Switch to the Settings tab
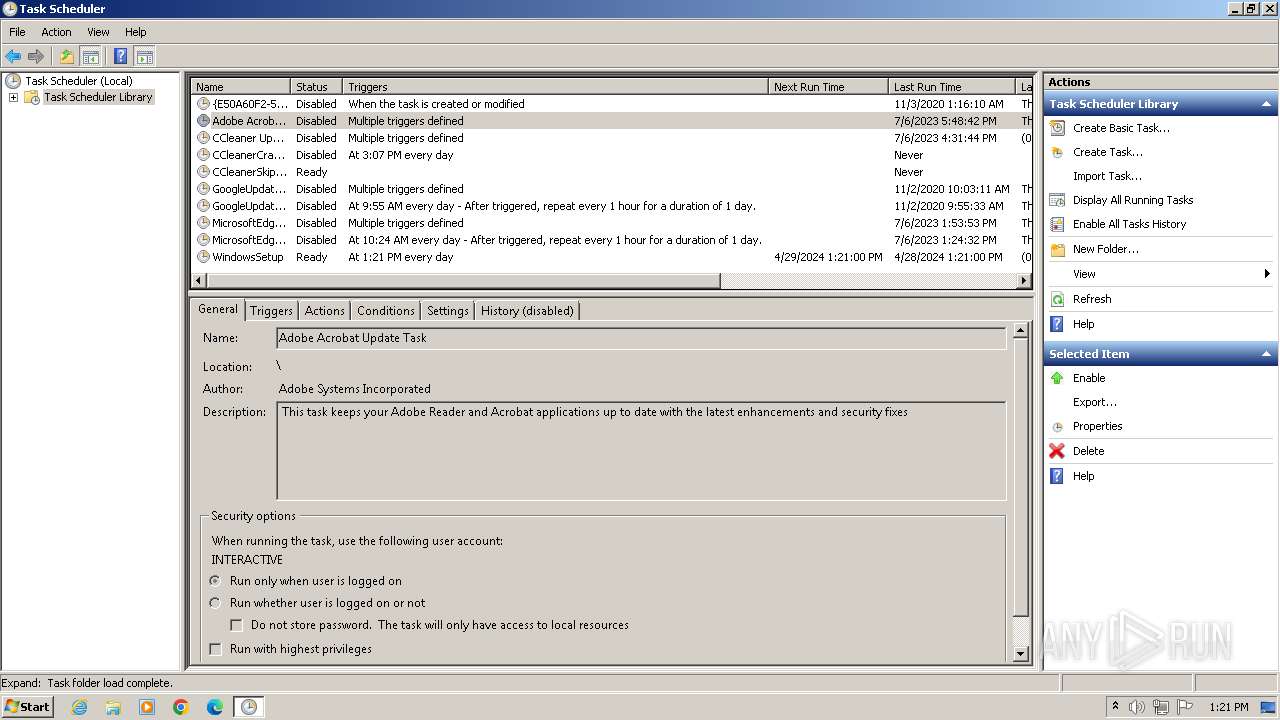 [x=447, y=311]
